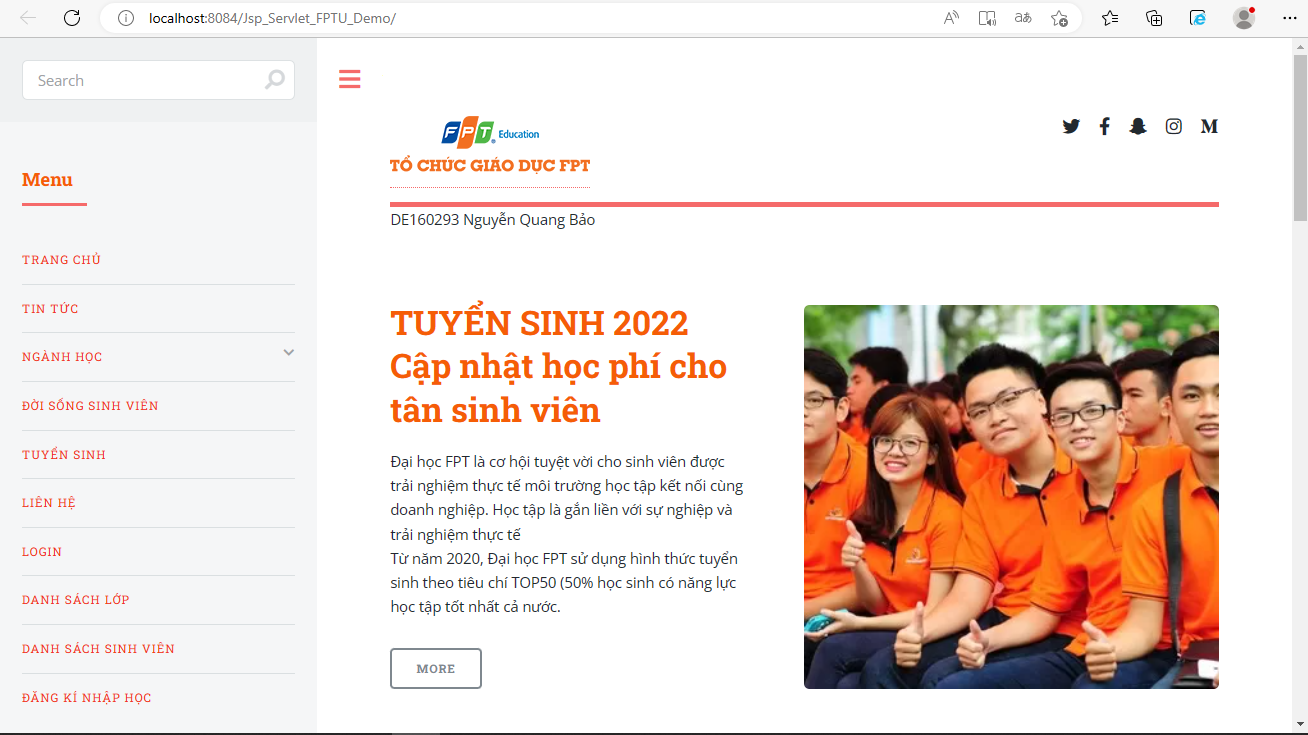This screenshot has height=735, width=1308.
Task: Expand the NGÀNH HỌC submenu chevron
Action: 288,353
